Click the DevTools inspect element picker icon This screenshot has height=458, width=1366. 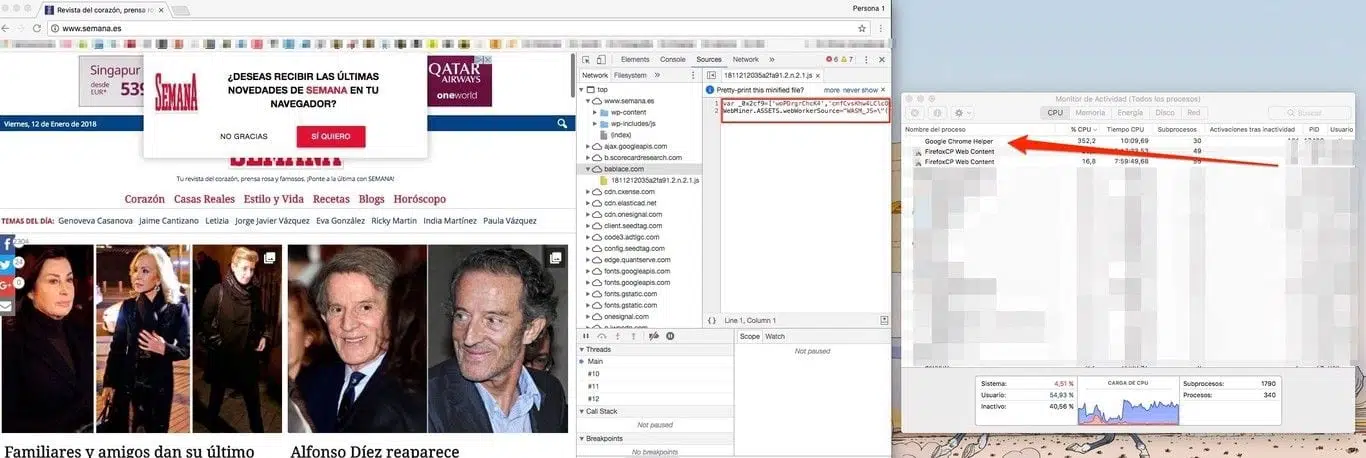586,60
